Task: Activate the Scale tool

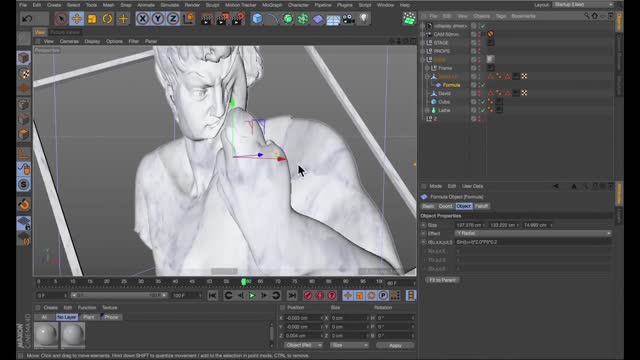Action: click(x=92, y=19)
